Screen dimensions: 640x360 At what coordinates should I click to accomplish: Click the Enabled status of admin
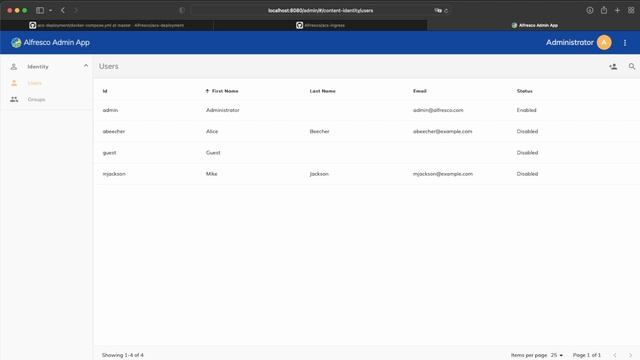(527, 110)
